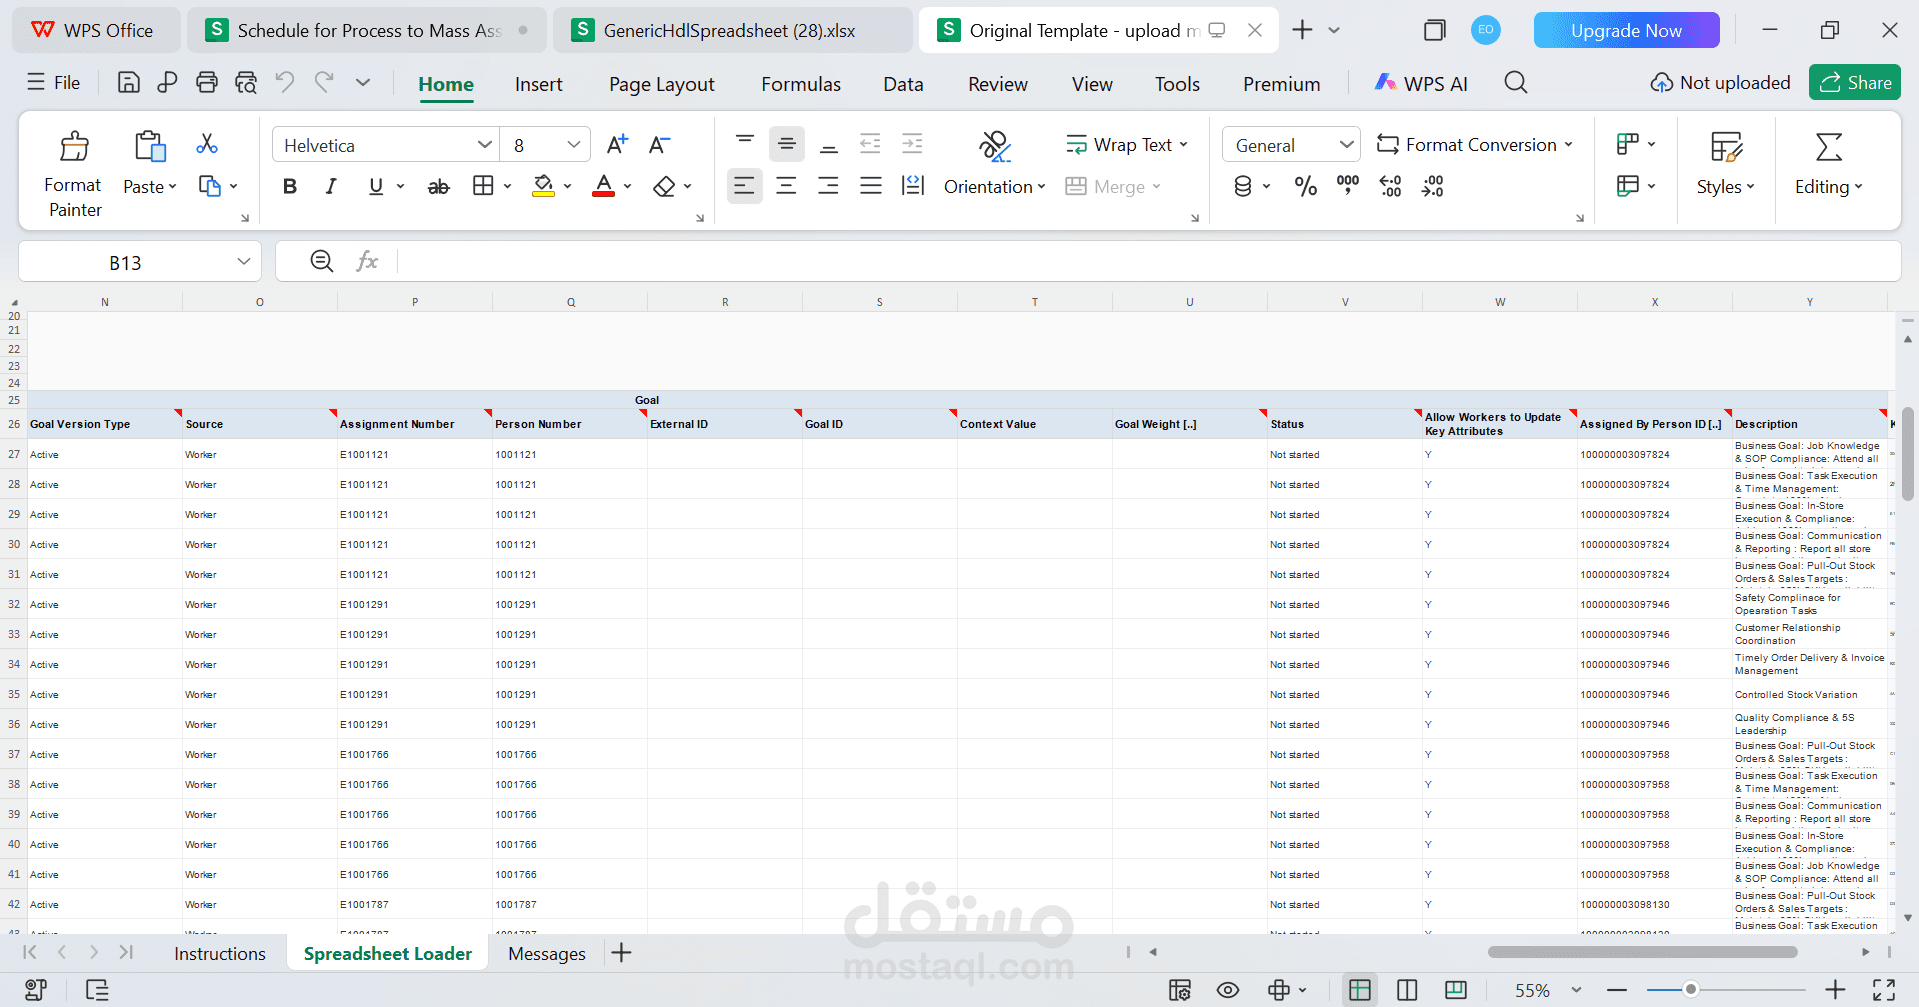Toggle eye protection mode icon
The height and width of the screenshot is (1007, 1919).
[x=1228, y=990]
